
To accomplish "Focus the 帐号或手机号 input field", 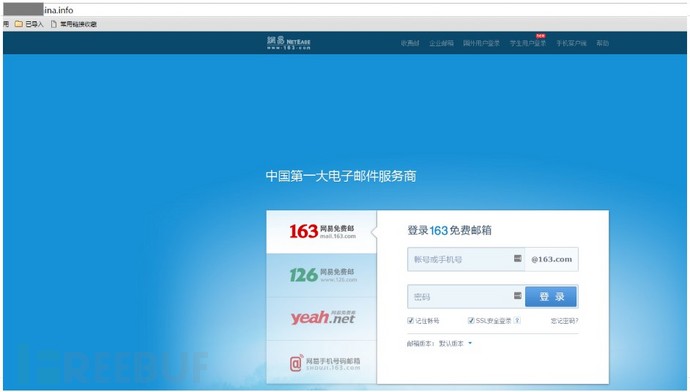I will pyautogui.click(x=466, y=259).
